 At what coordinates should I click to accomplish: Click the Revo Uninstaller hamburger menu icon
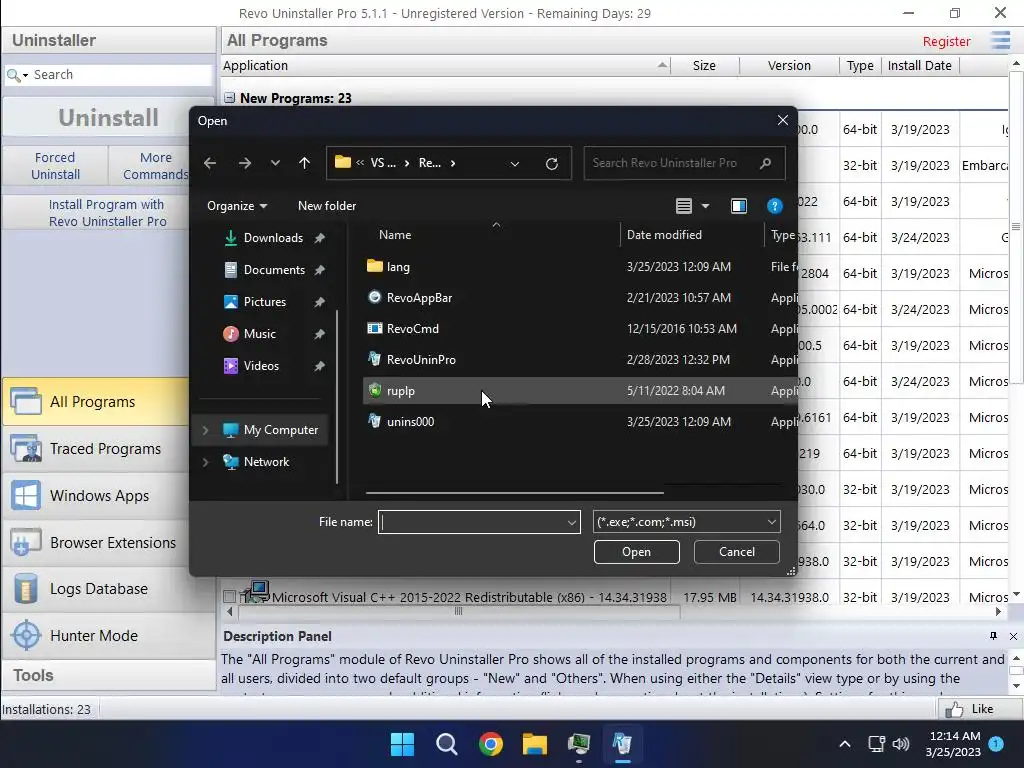(x=1000, y=40)
